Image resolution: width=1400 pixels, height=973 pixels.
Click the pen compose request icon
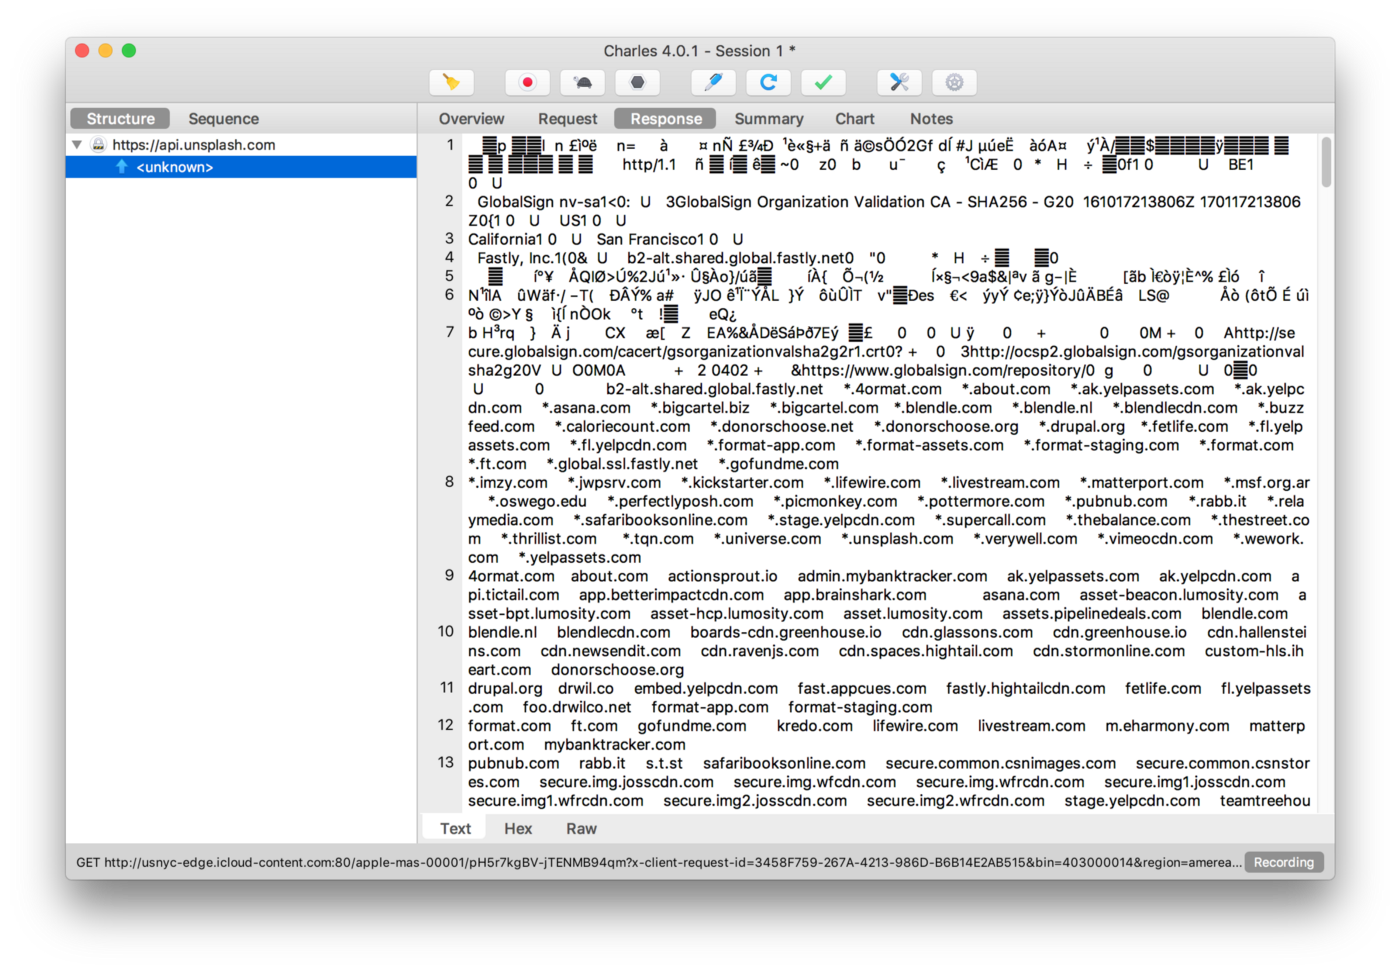[x=713, y=82]
